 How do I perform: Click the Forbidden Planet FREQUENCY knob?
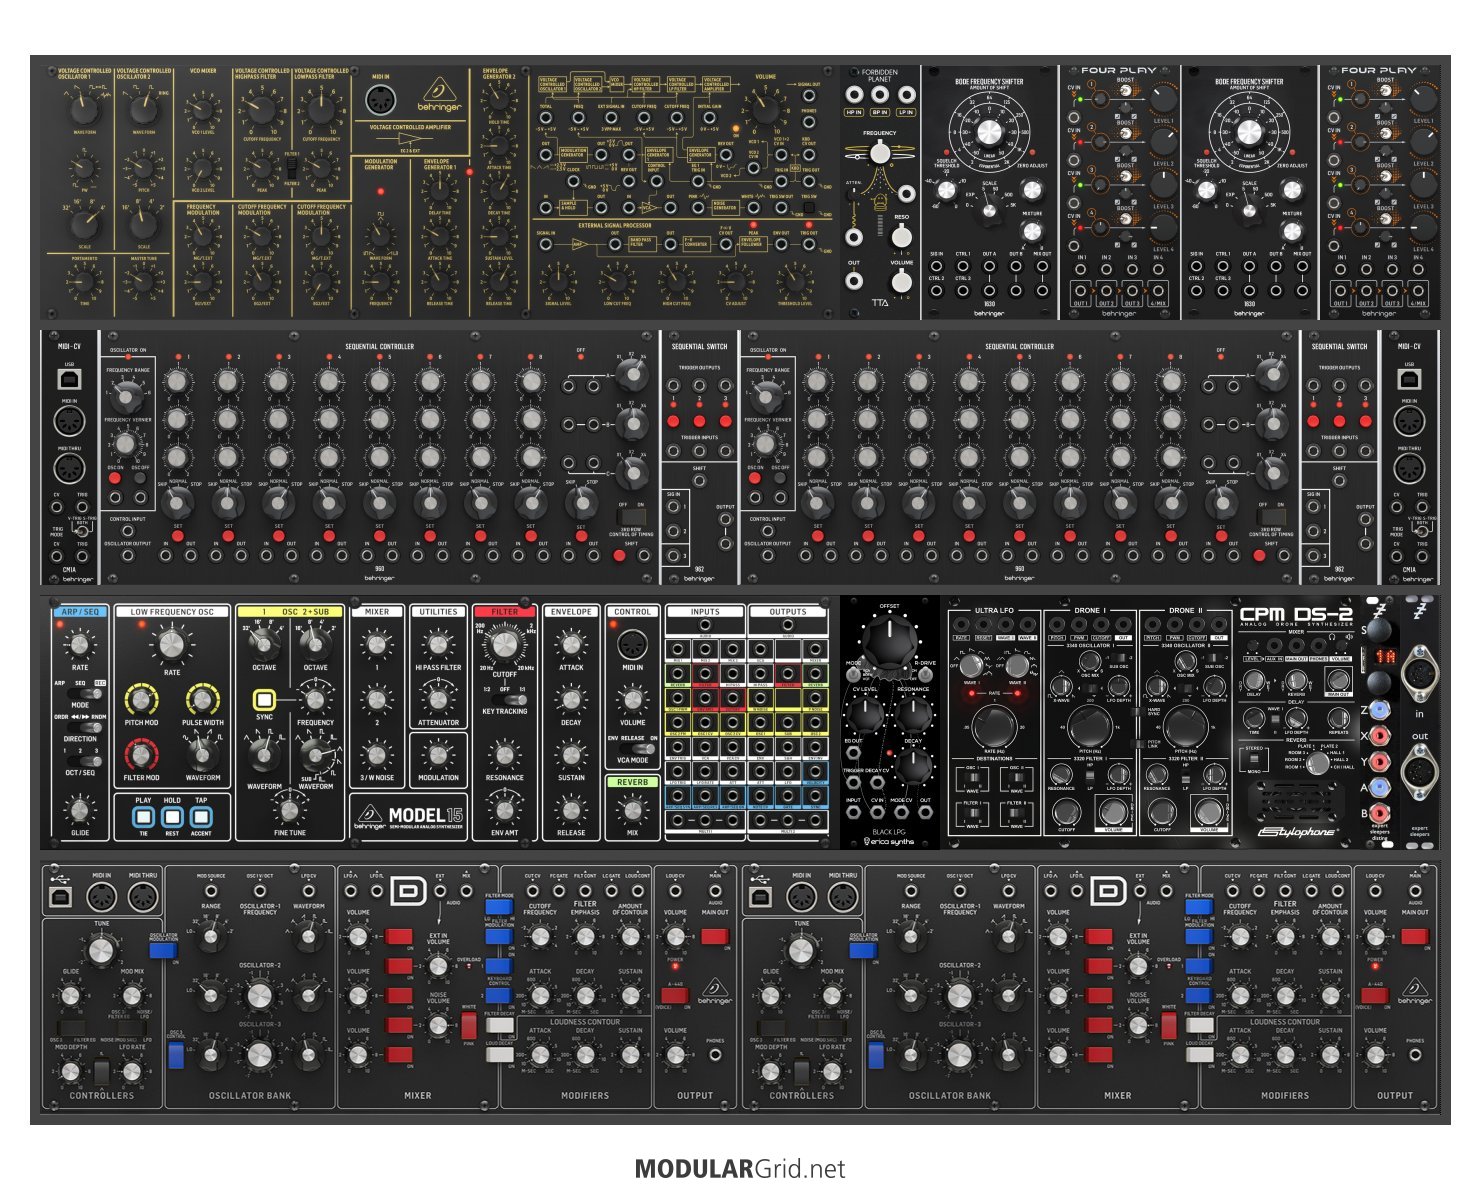[x=880, y=153]
